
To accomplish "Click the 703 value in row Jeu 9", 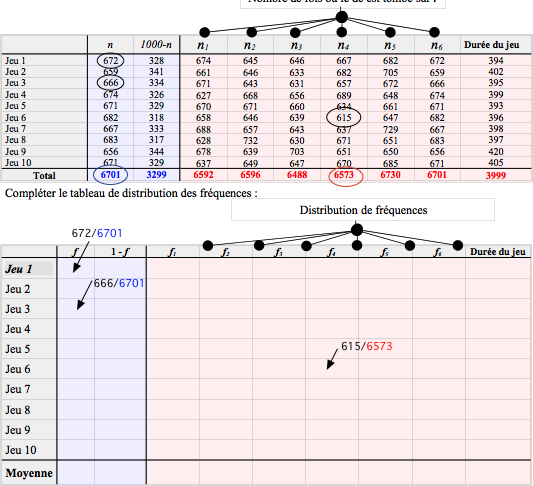I will pos(297,152).
